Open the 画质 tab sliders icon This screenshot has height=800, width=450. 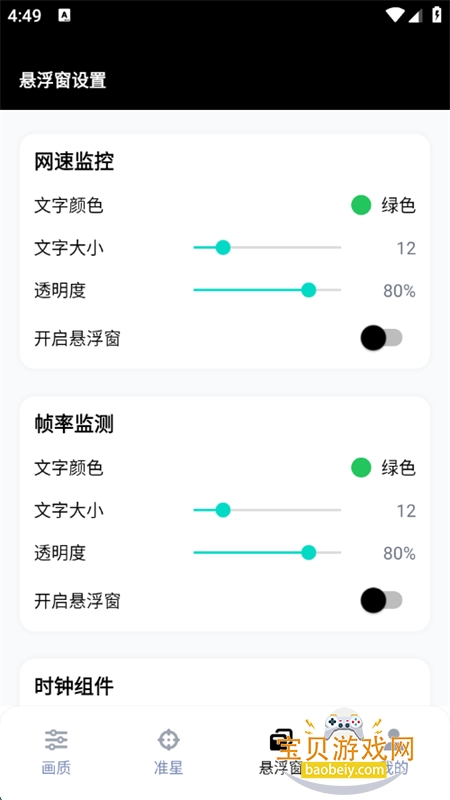tap(56, 739)
